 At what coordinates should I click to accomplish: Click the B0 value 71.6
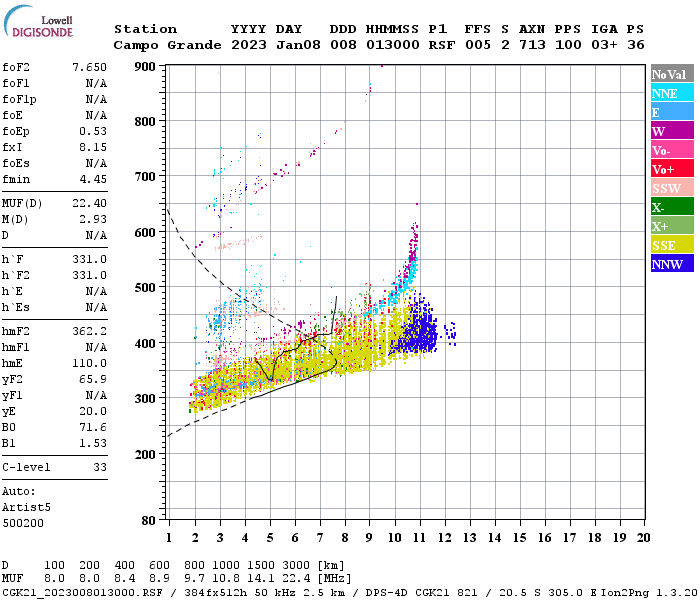point(93,427)
